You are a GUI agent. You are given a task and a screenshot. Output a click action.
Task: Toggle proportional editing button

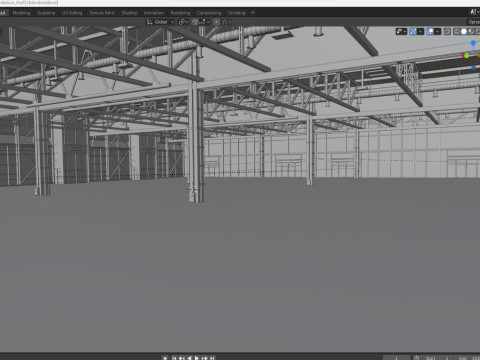217,22
